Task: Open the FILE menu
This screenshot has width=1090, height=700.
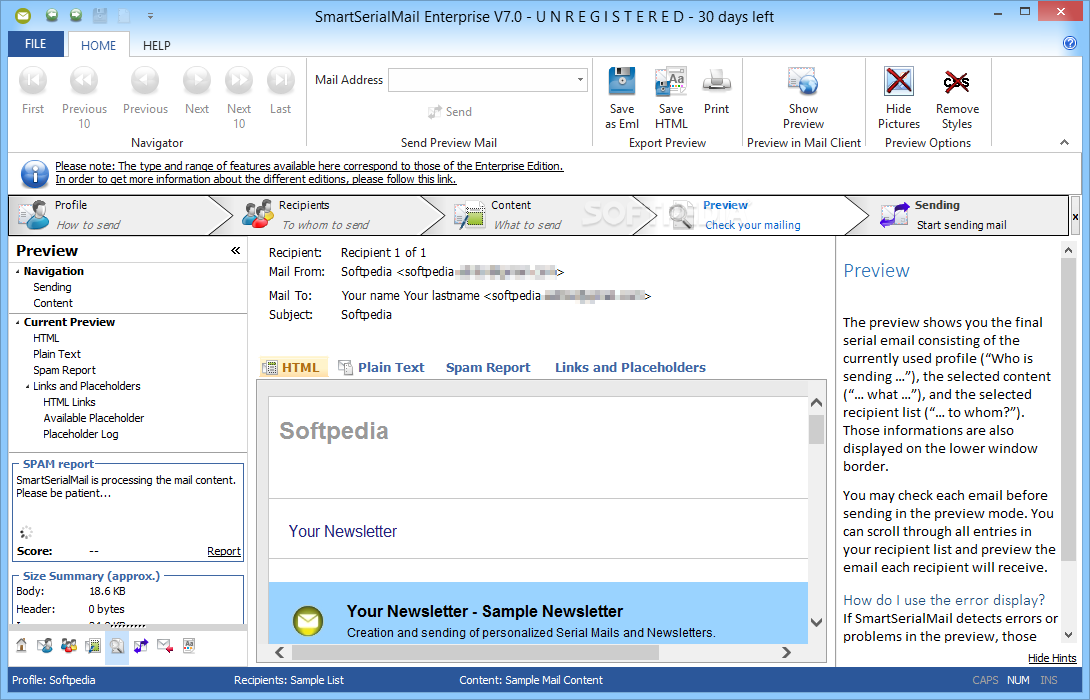Action: (x=35, y=44)
